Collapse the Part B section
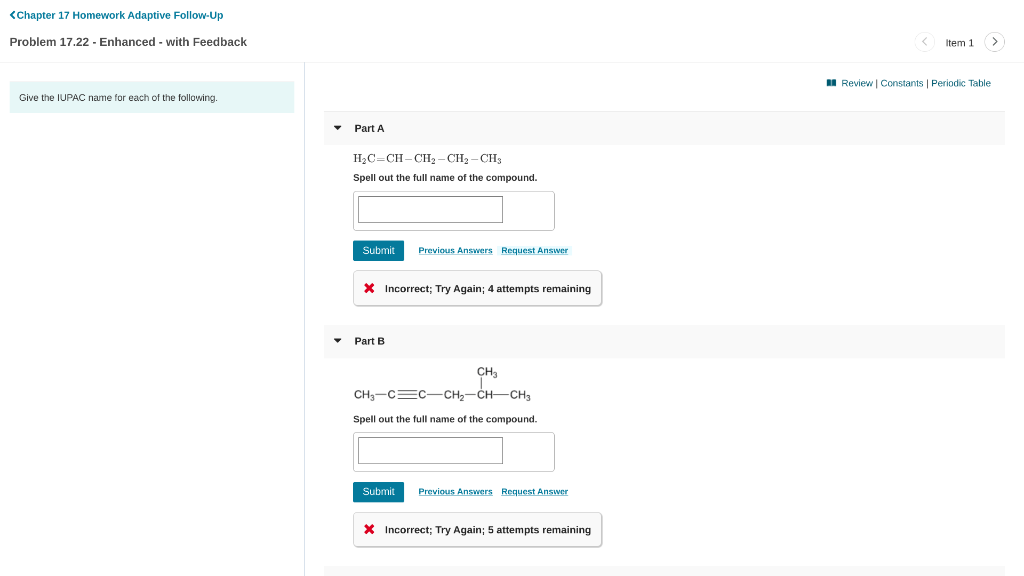The width and height of the screenshot is (1024, 576). pos(338,341)
